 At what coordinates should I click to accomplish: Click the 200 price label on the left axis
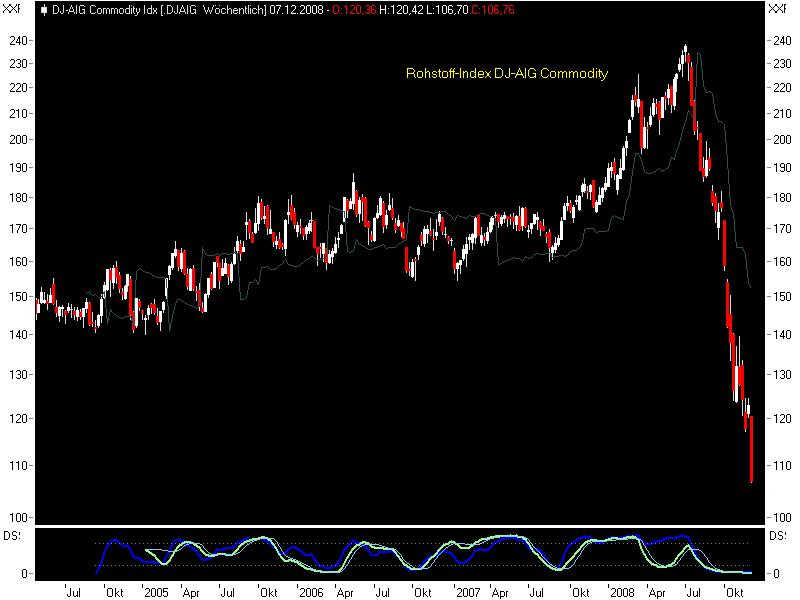pyautogui.click(x=18, y=140)
